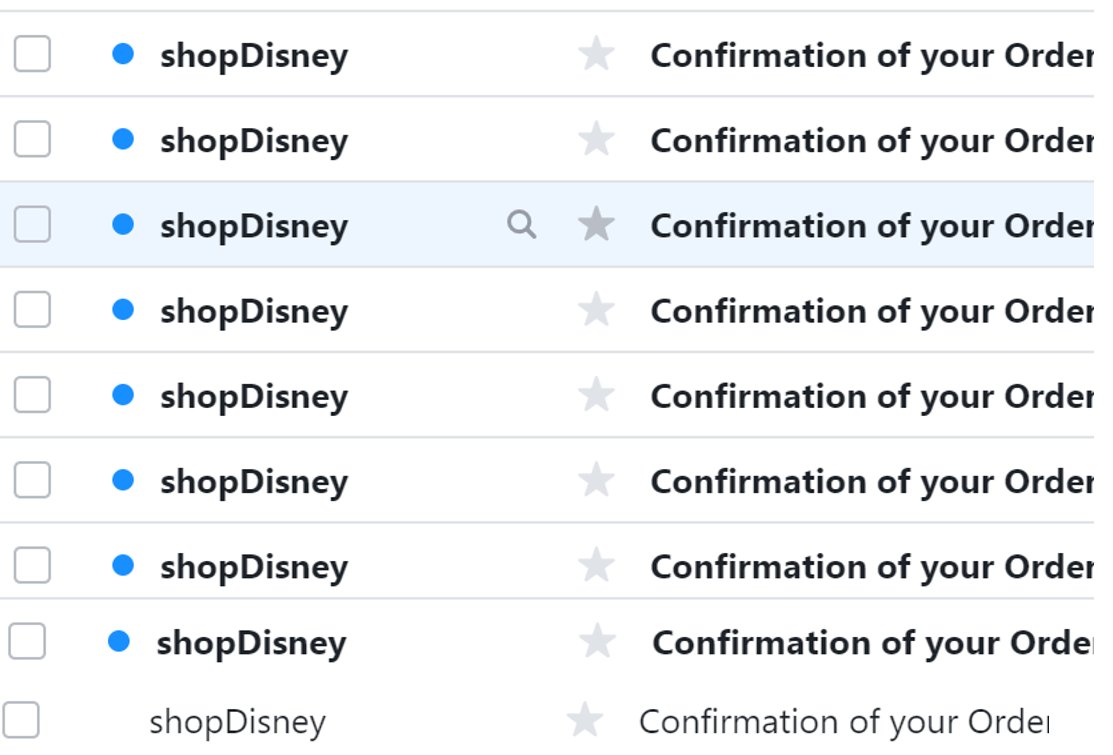
Task: Click the magnifier icon on highlighted row
Action: click(x=522, y=224)
